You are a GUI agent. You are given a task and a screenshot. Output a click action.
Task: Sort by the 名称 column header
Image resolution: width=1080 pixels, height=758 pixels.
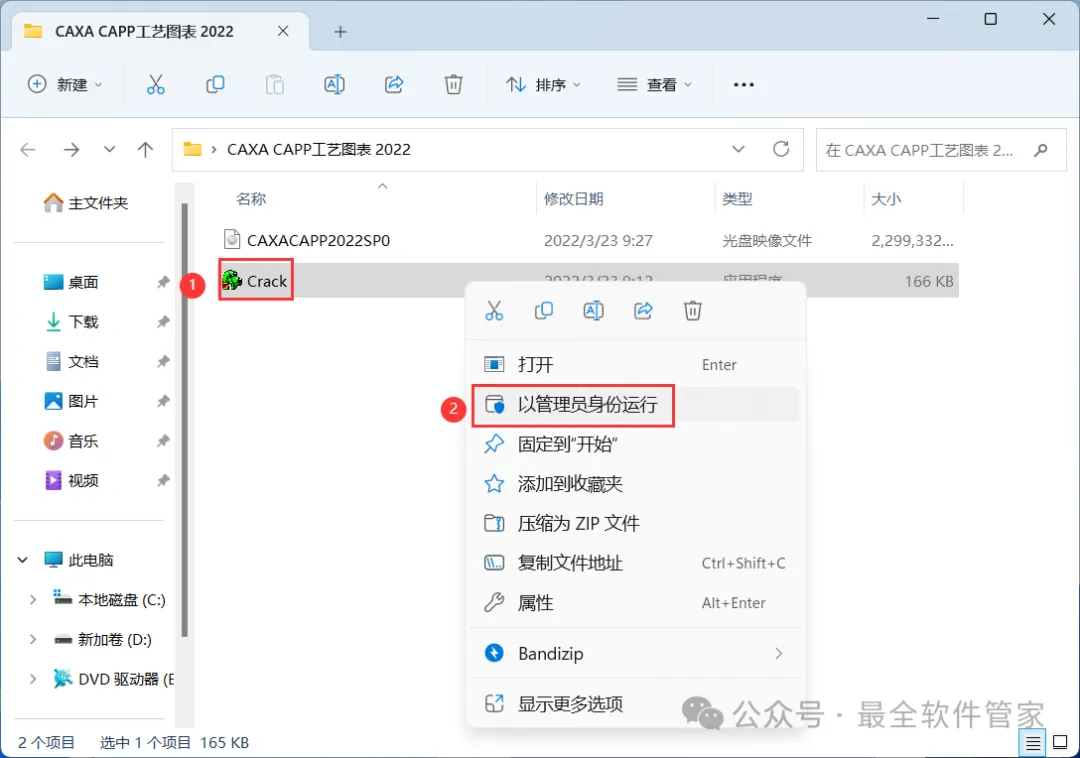click(251, 199)
